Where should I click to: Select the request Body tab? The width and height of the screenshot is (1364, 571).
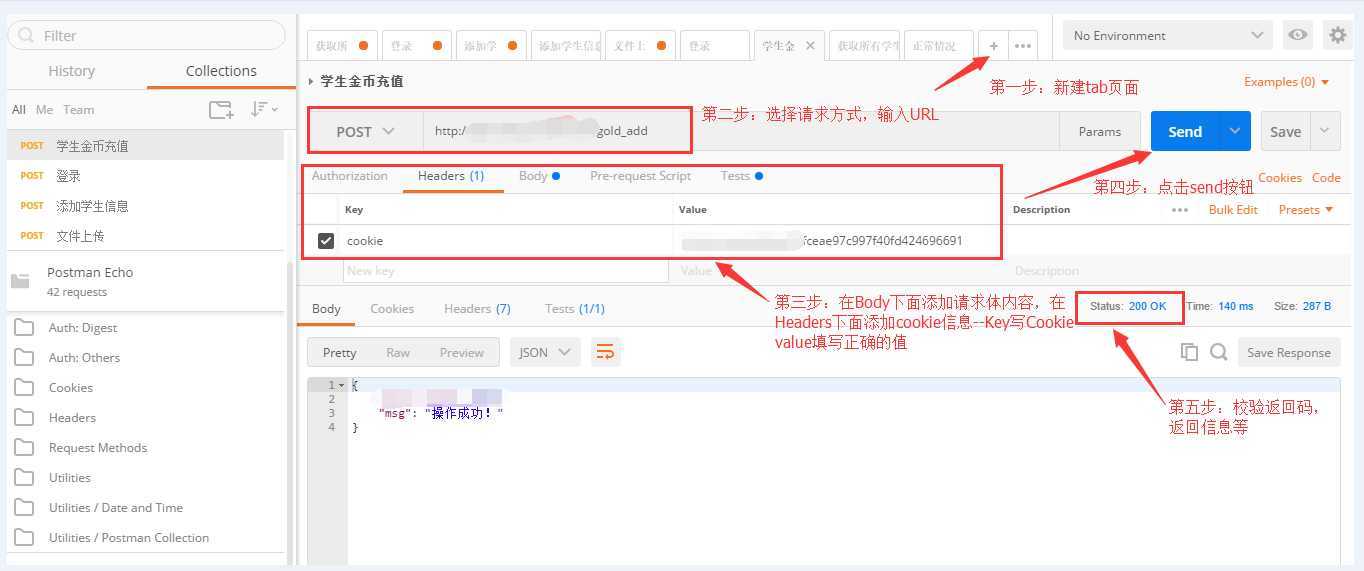538,176
